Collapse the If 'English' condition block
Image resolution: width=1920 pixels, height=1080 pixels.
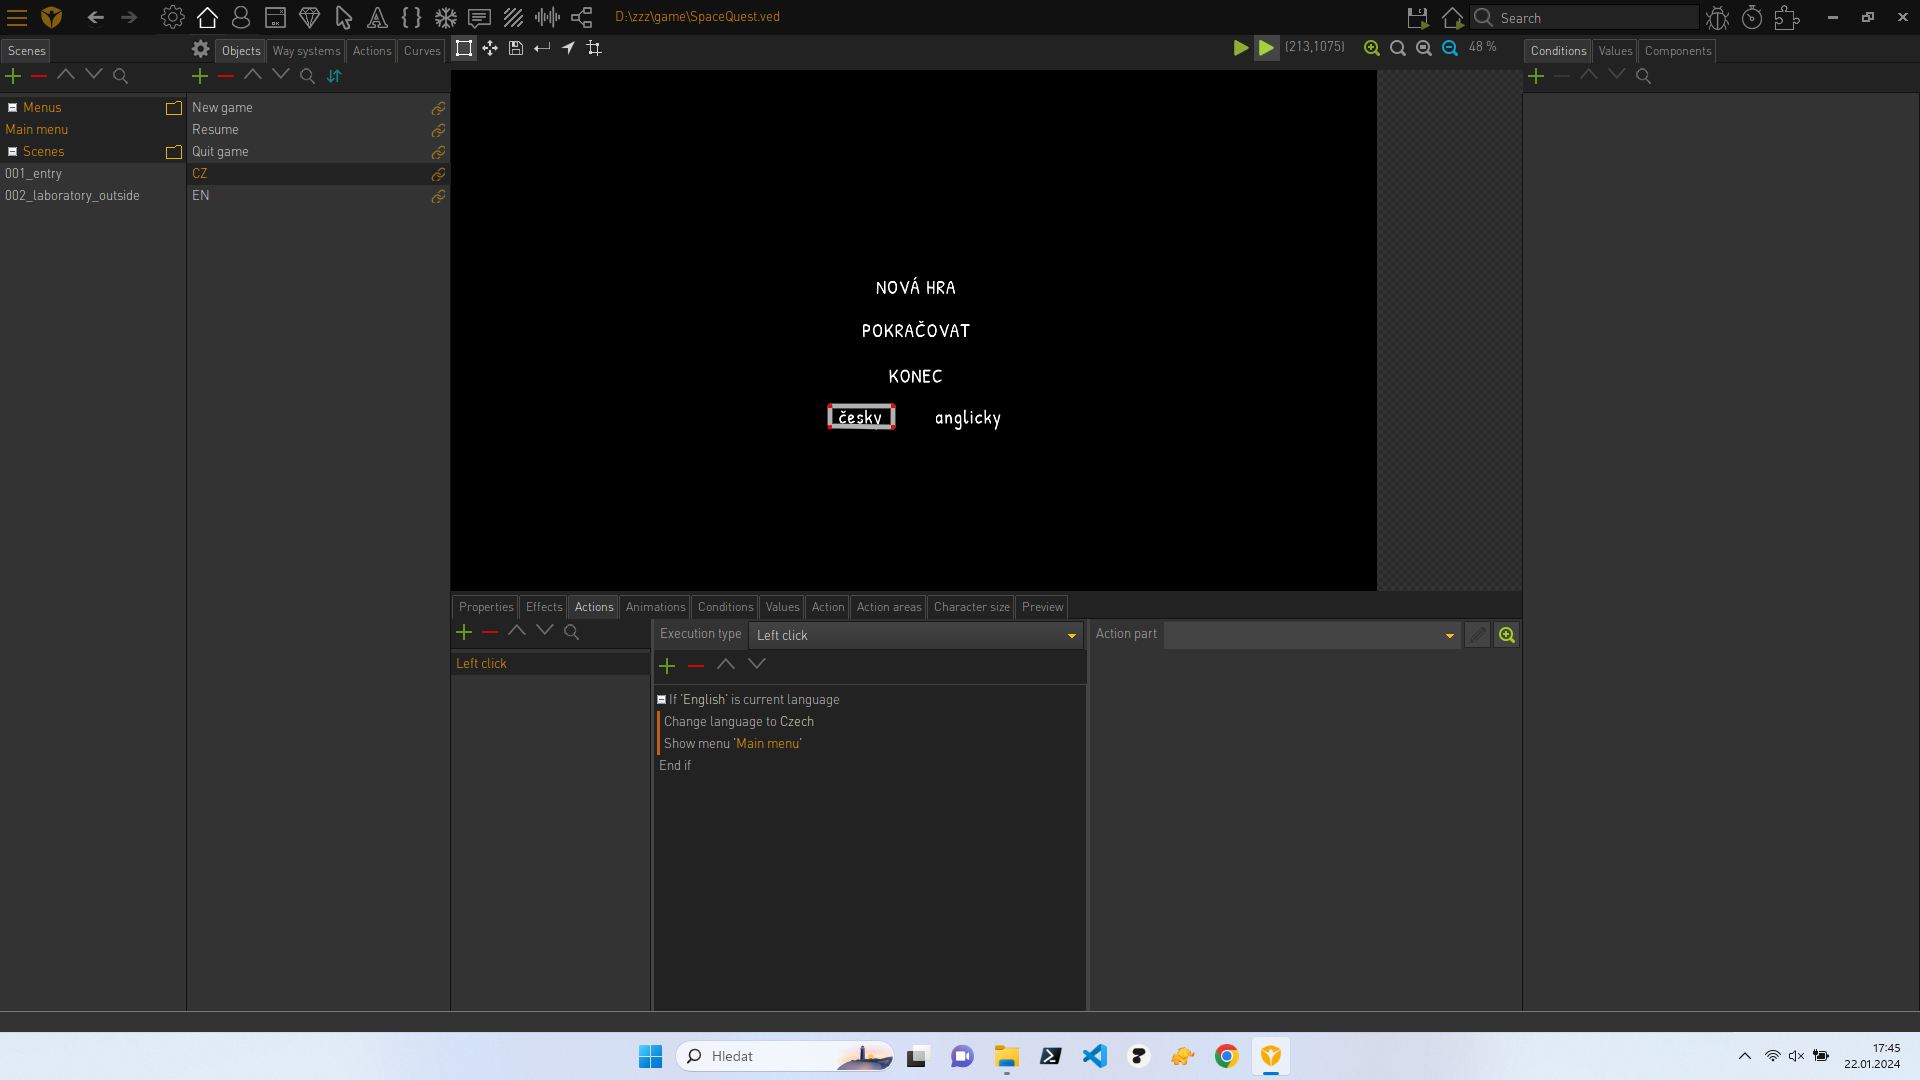point(661,700)
